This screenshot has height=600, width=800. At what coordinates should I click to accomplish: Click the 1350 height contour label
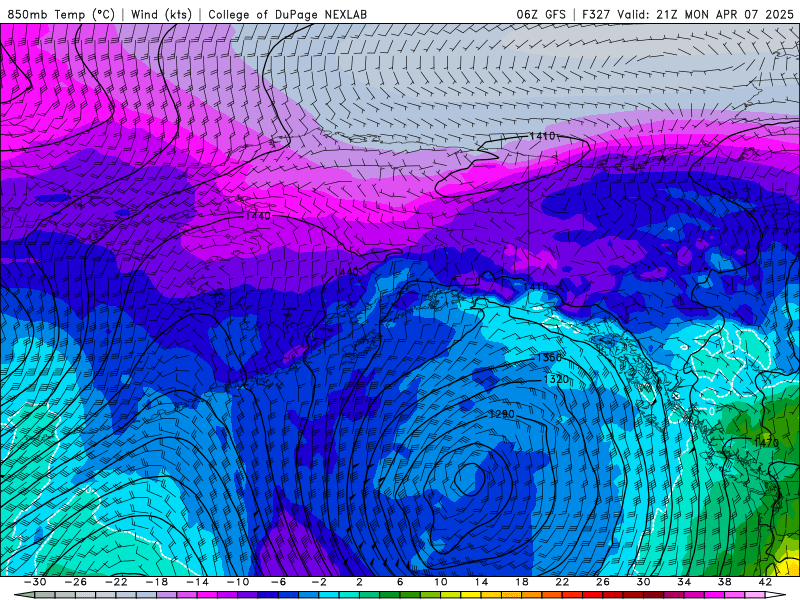[548, 358]
